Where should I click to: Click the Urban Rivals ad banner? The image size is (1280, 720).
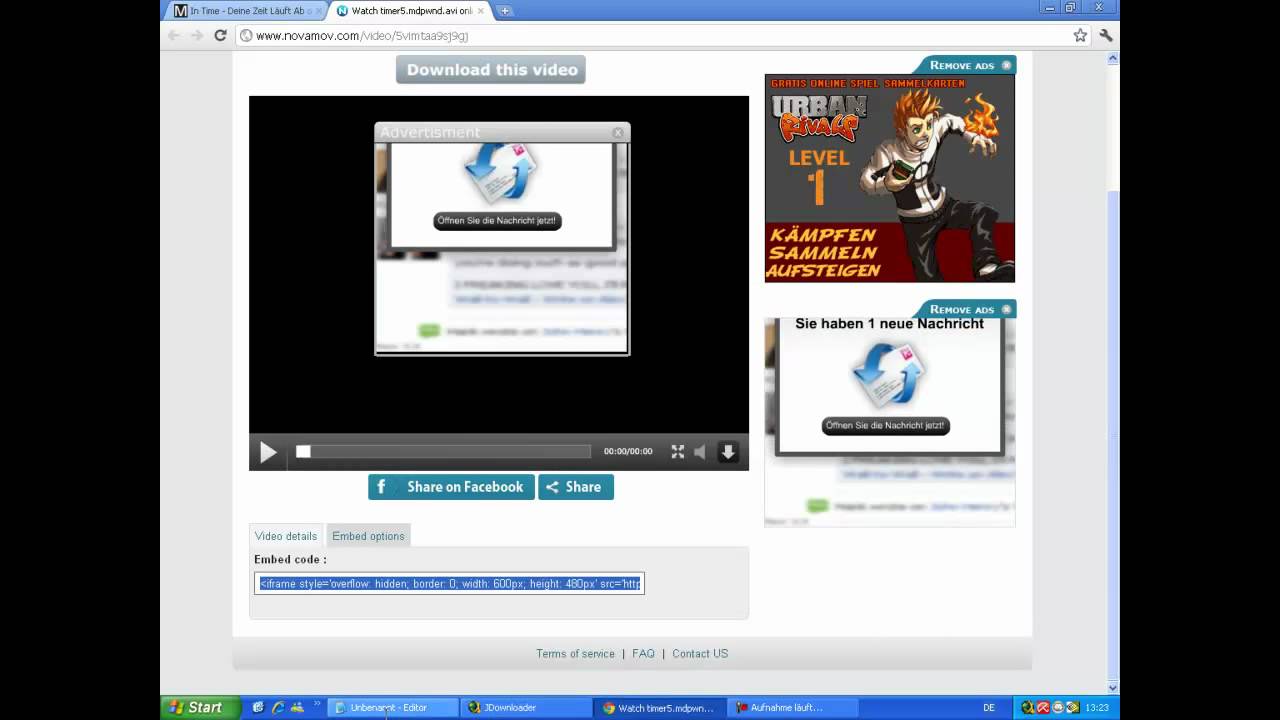890,178
